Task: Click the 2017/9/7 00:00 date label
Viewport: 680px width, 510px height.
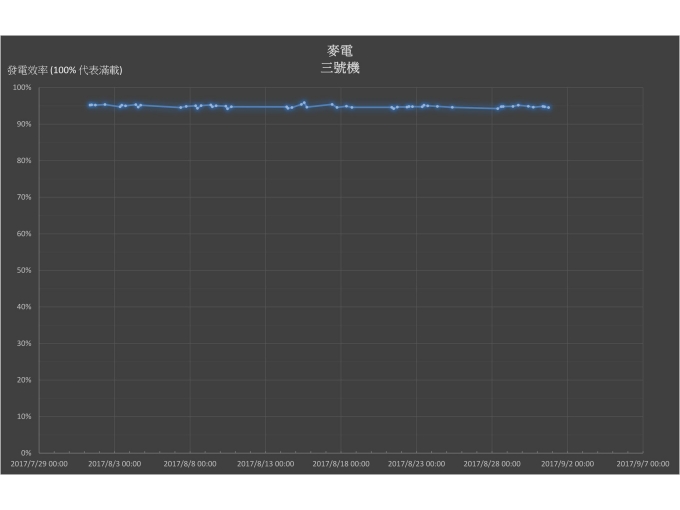Action: tap(643, 464)
